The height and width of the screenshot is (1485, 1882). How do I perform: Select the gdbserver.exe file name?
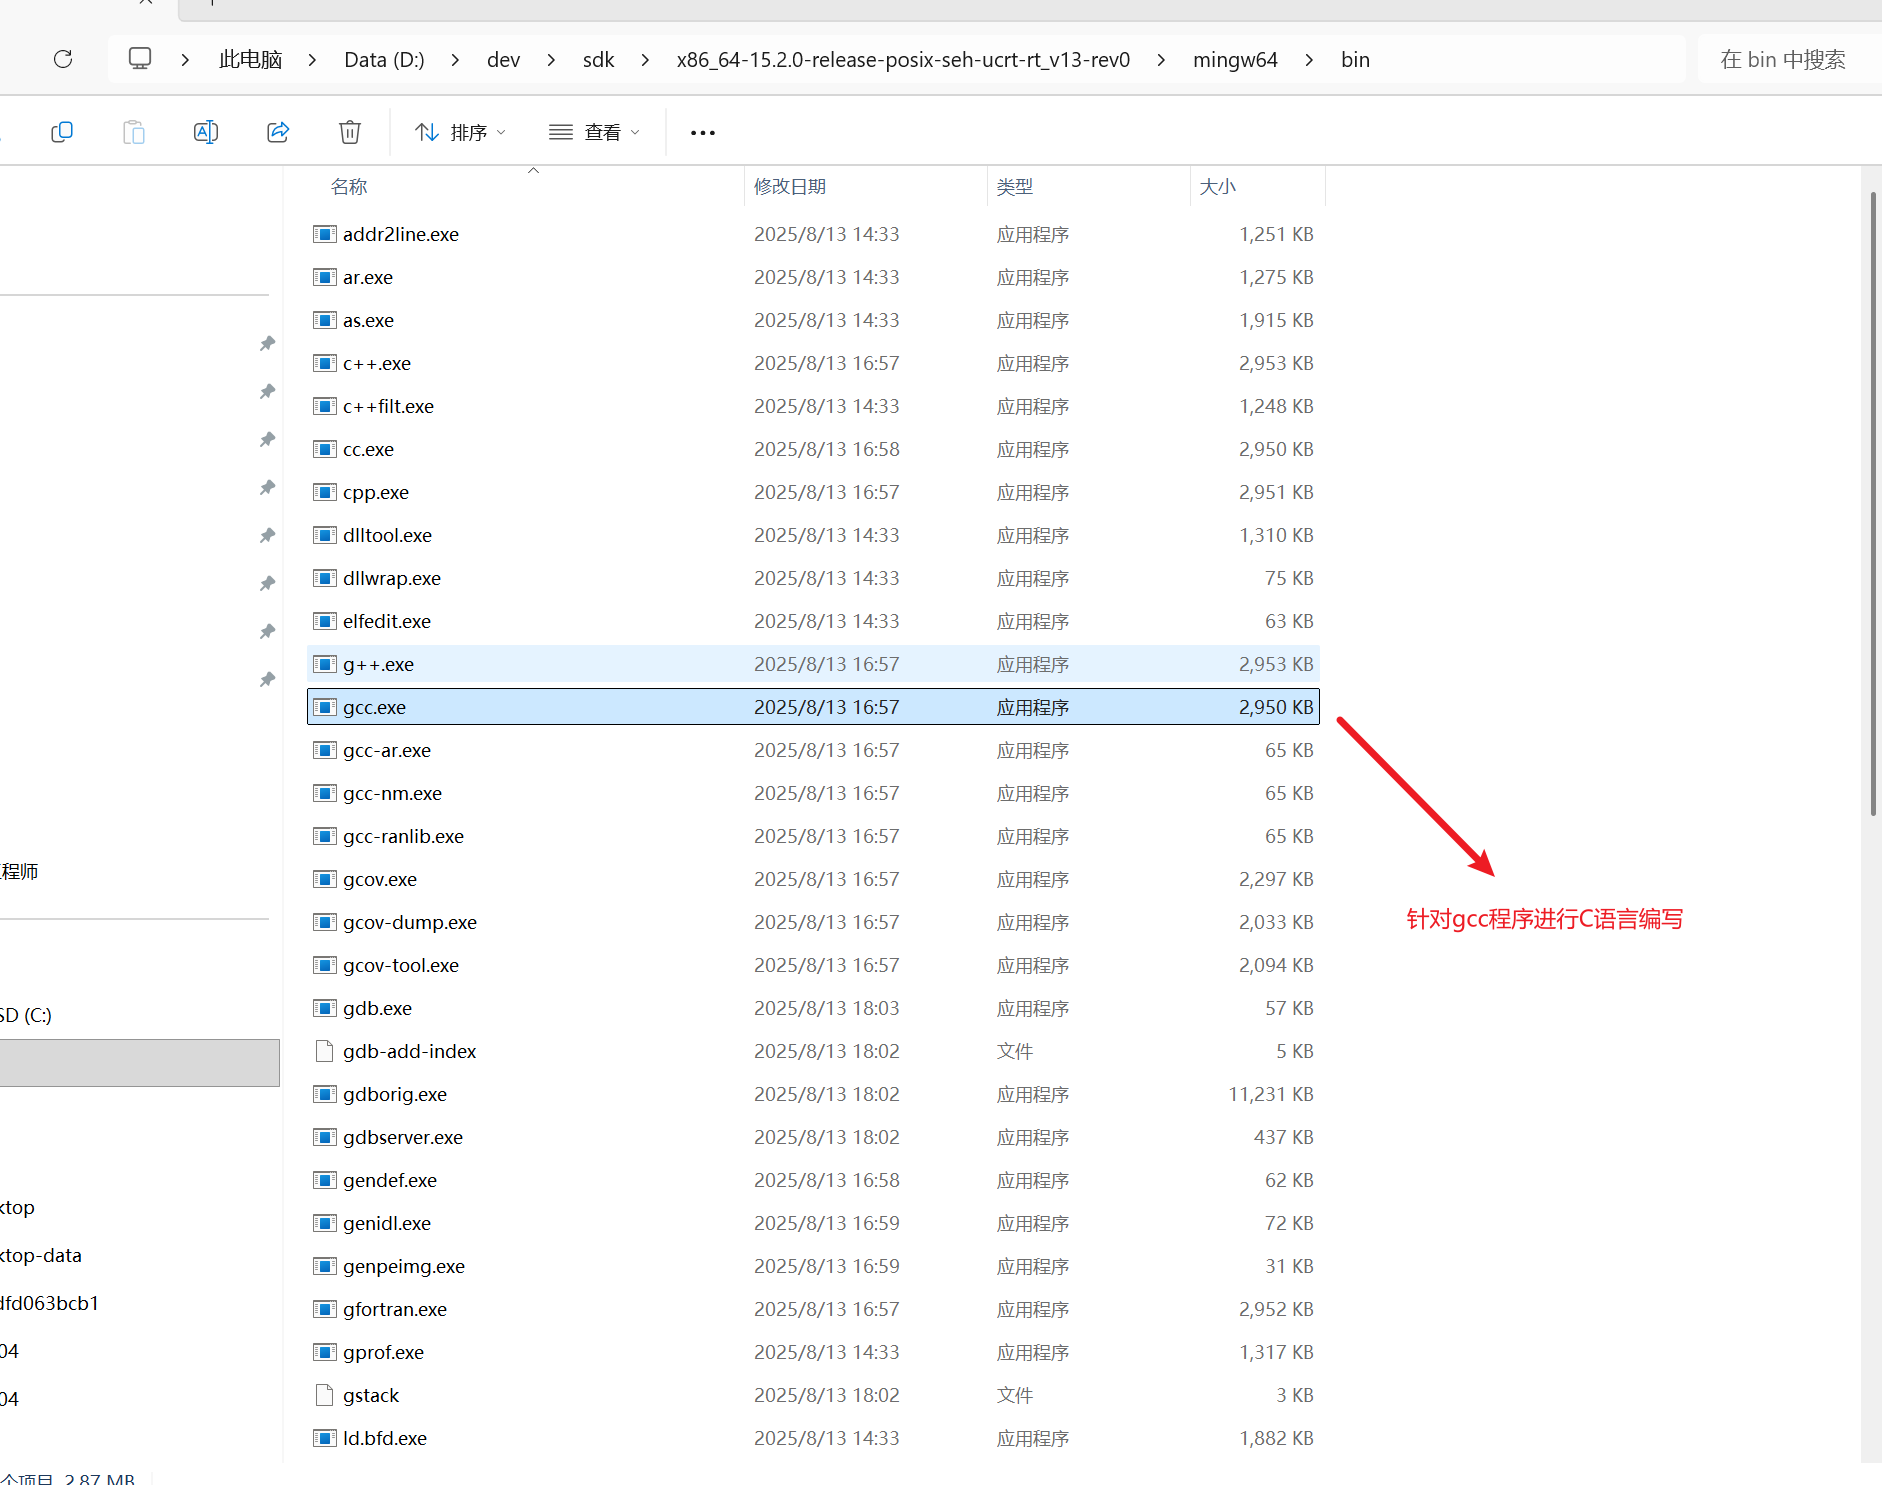[x=403, y=1137]
